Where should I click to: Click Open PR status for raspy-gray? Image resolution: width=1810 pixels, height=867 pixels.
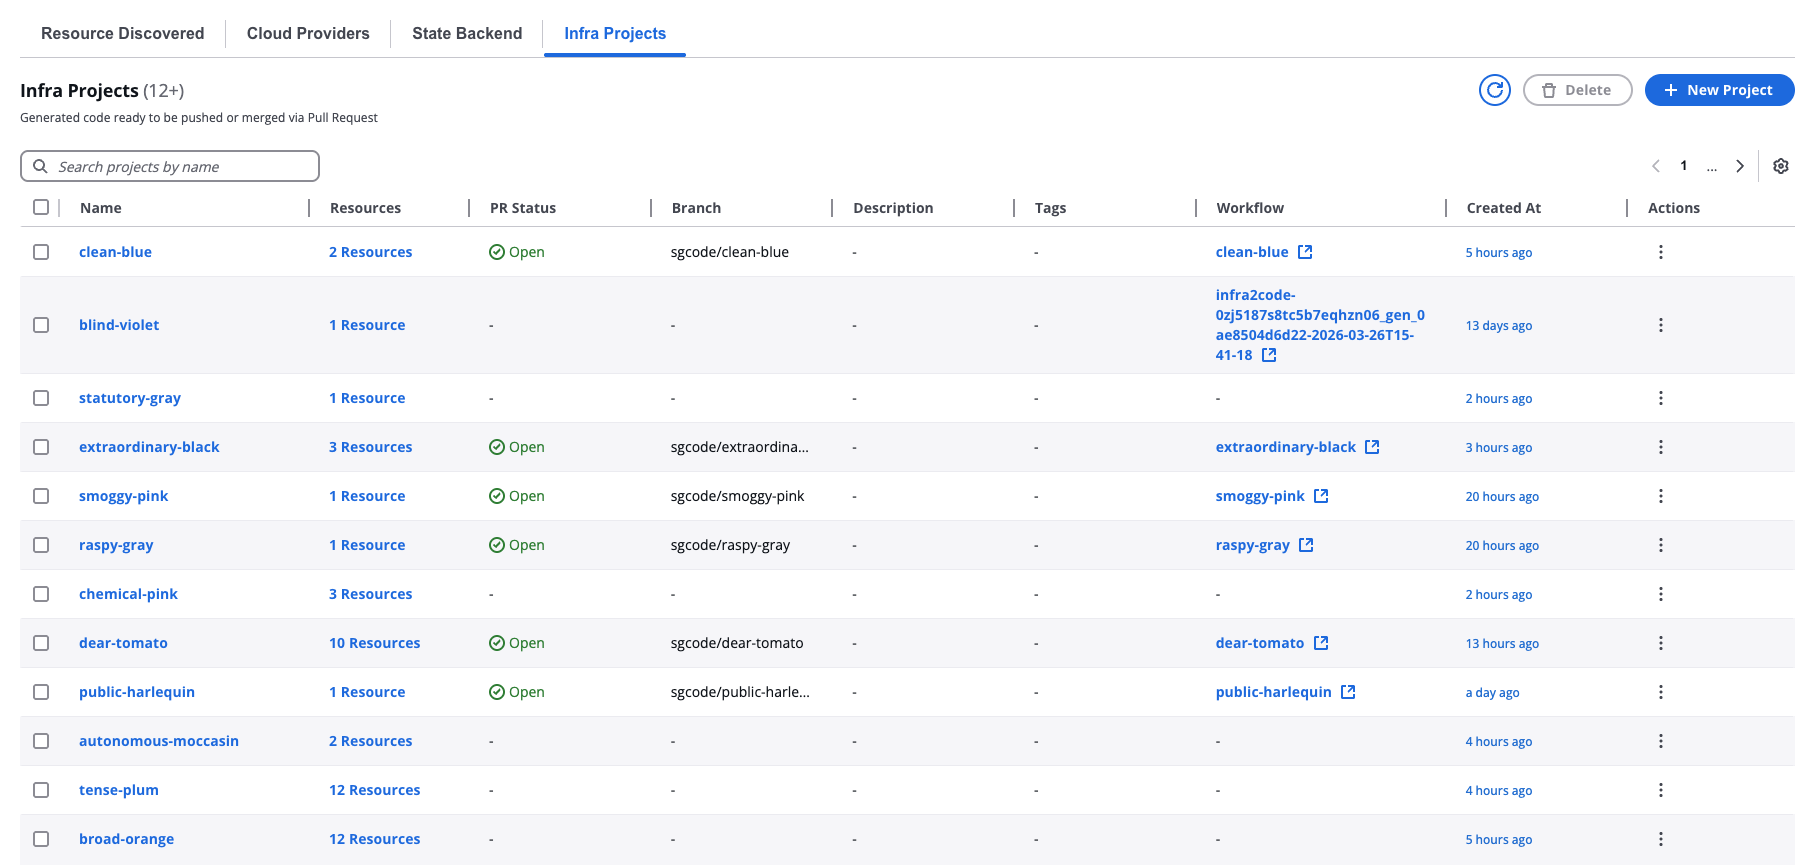(517, 545)
